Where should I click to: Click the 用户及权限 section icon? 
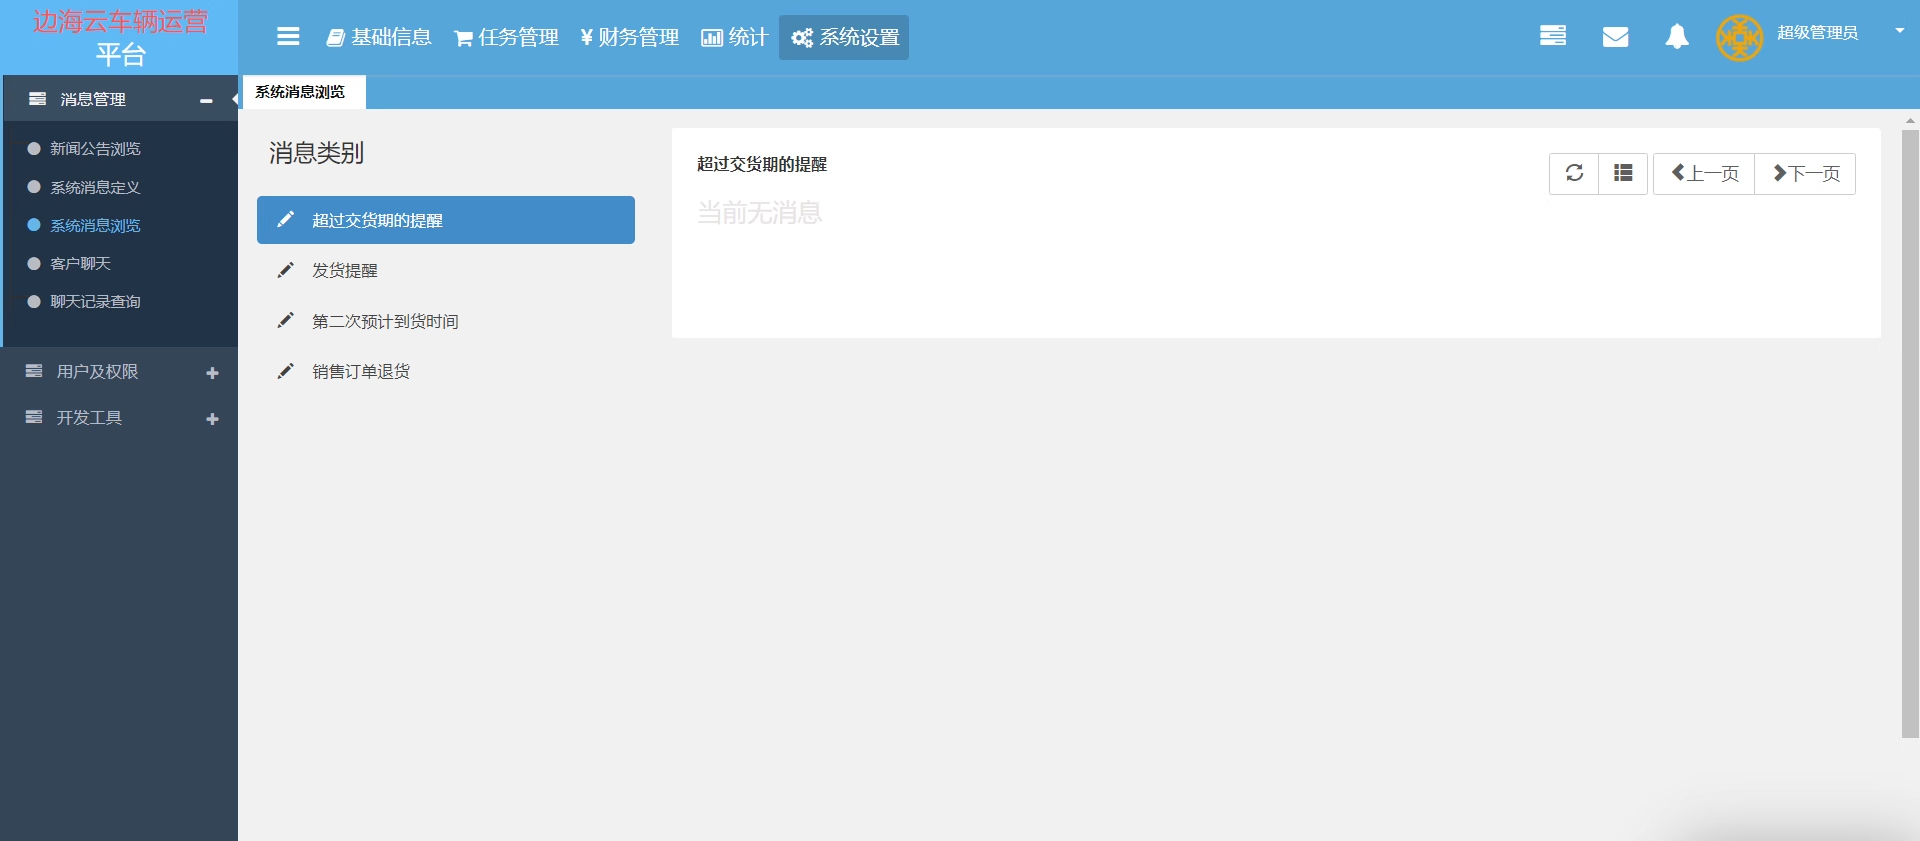point(34,371)
